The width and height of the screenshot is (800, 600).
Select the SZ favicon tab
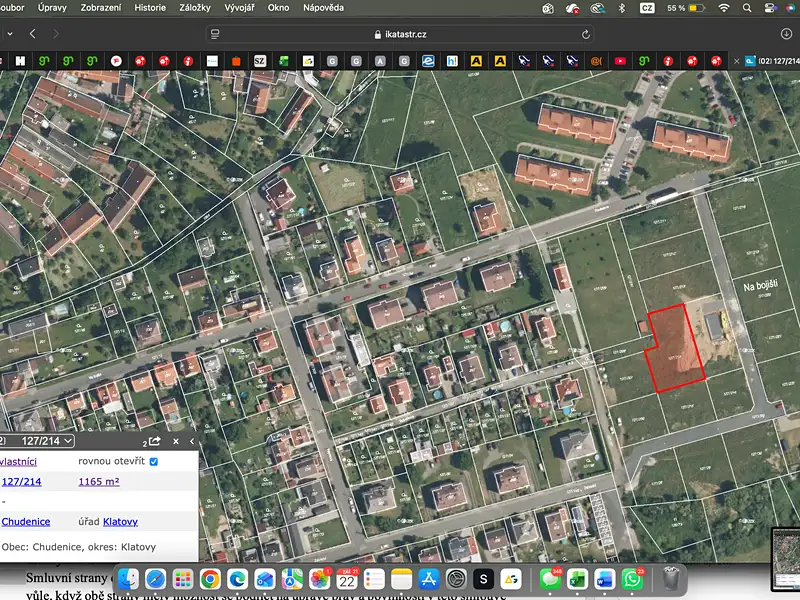(x=260, y=61)
